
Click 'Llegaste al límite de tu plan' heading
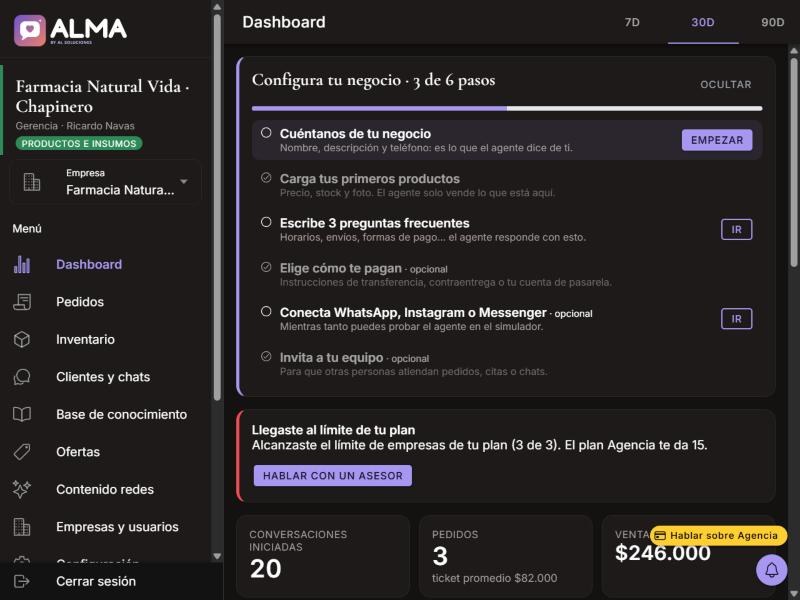(x=333, y=430)
